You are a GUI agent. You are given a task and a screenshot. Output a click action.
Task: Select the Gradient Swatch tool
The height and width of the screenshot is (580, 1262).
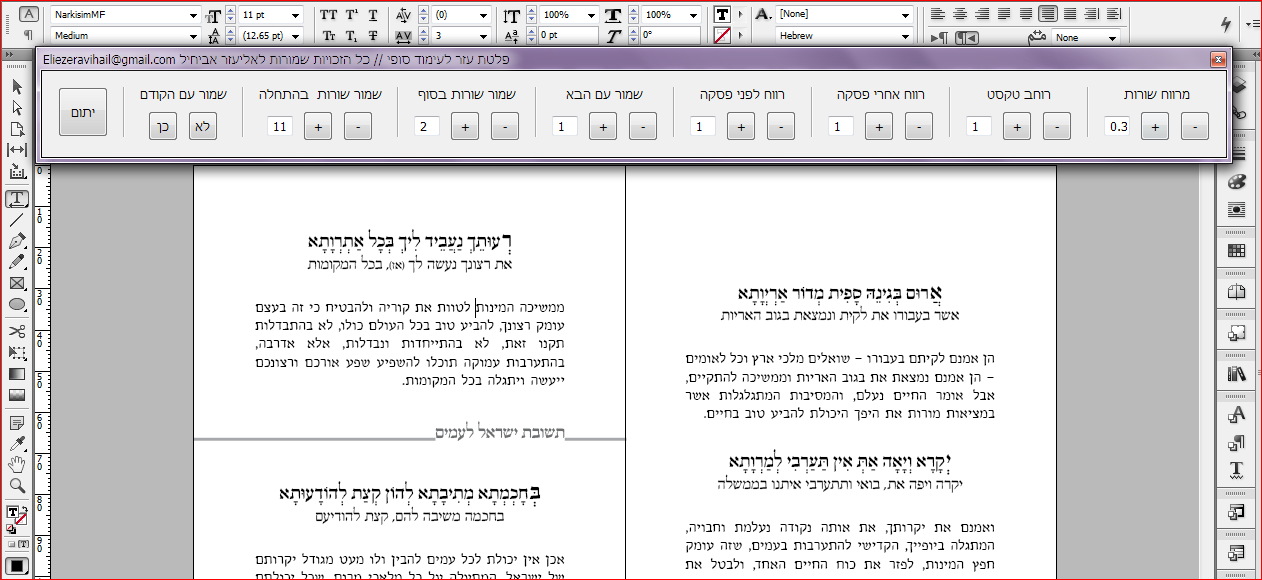click(17, 374)
